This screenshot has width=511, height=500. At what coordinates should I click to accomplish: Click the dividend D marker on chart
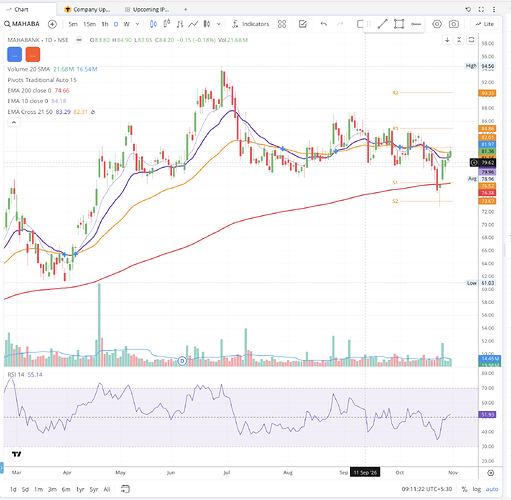[x=182, y=361]
